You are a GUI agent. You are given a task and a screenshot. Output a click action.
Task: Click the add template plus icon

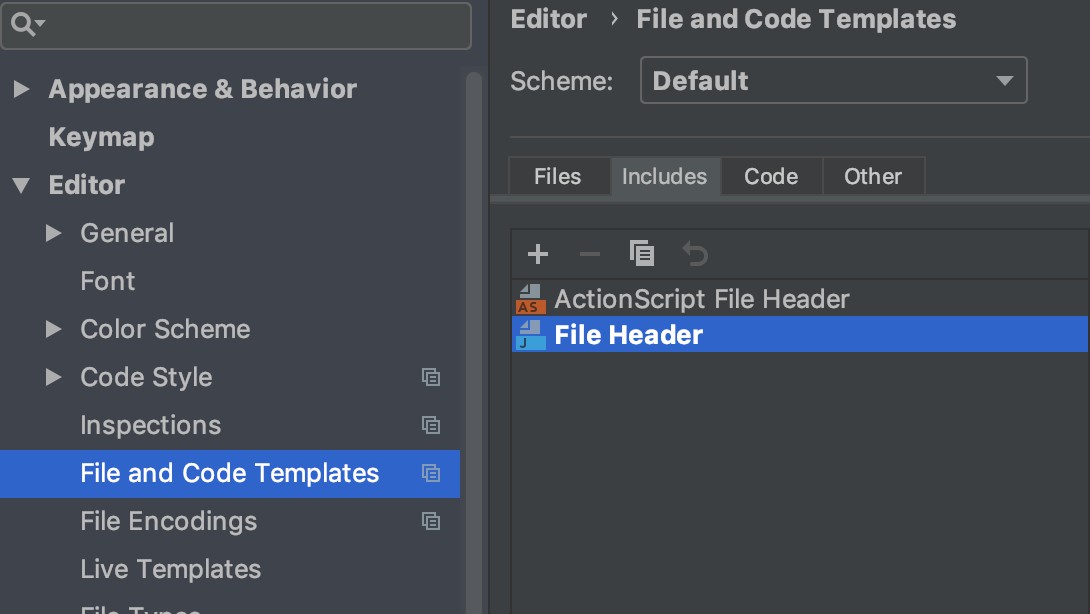pyautogui.click(x=538, y=254)
